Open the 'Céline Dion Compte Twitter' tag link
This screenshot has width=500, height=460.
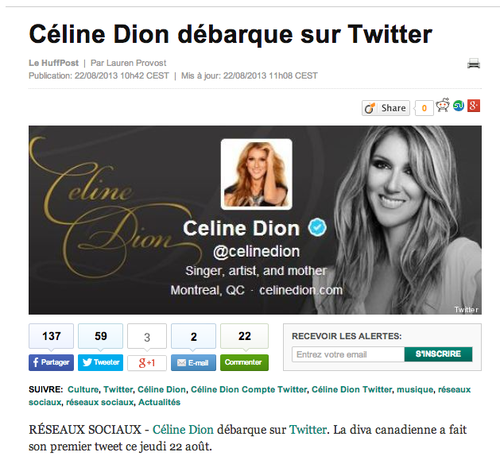(249, 389)
